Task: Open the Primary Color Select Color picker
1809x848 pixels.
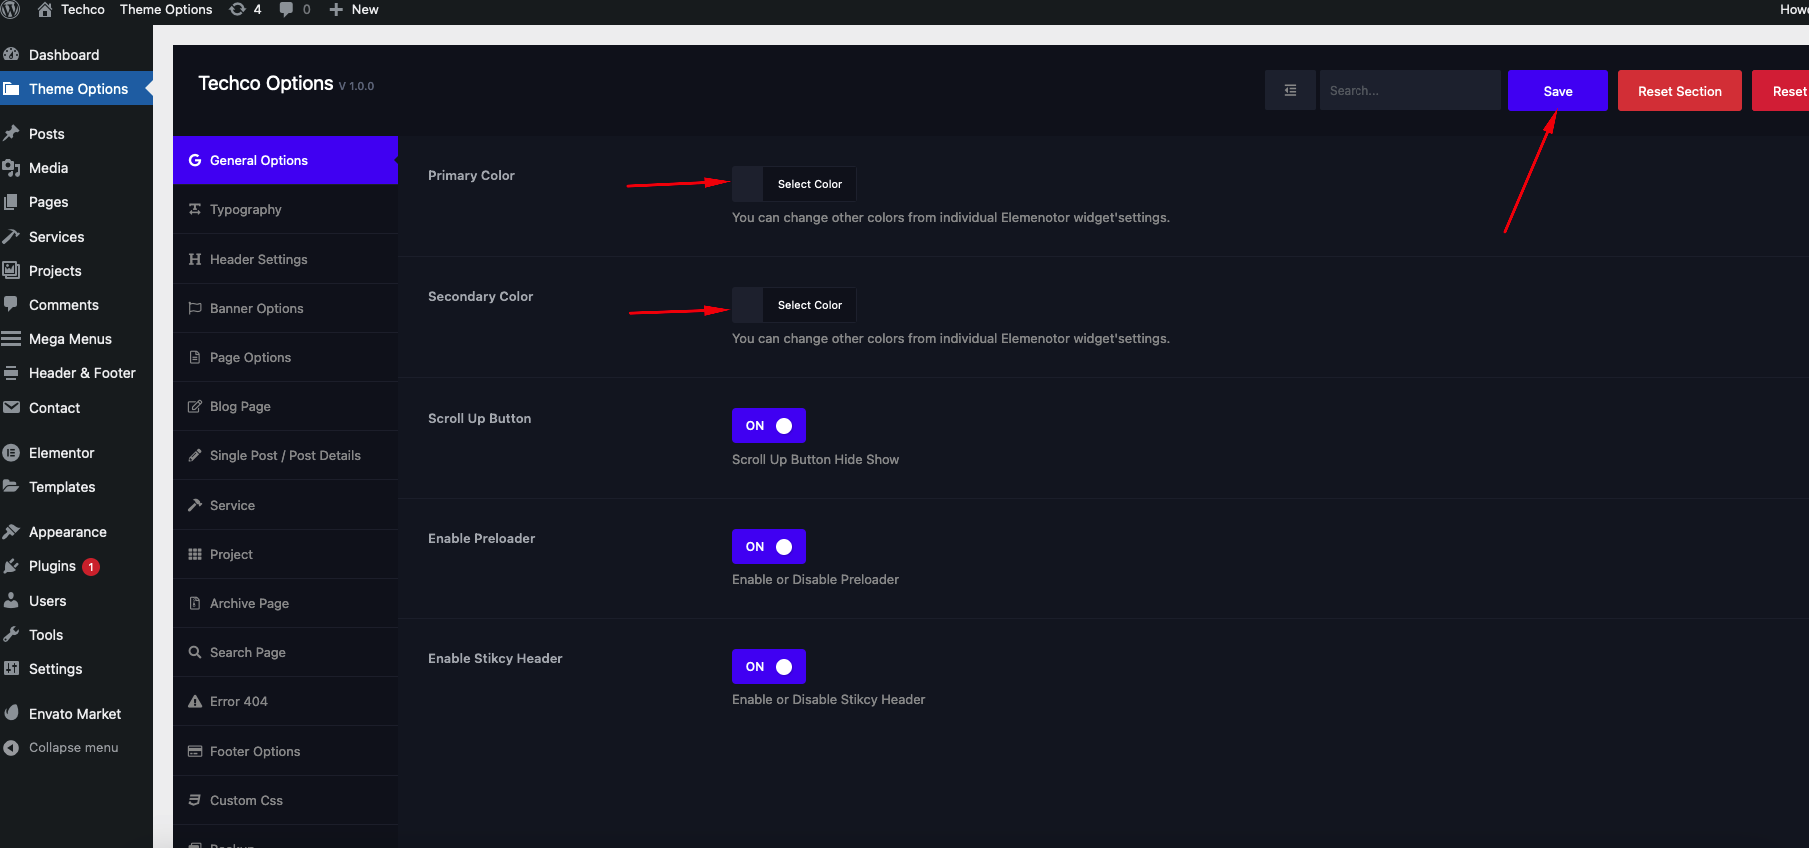Action: pos(809,184)
